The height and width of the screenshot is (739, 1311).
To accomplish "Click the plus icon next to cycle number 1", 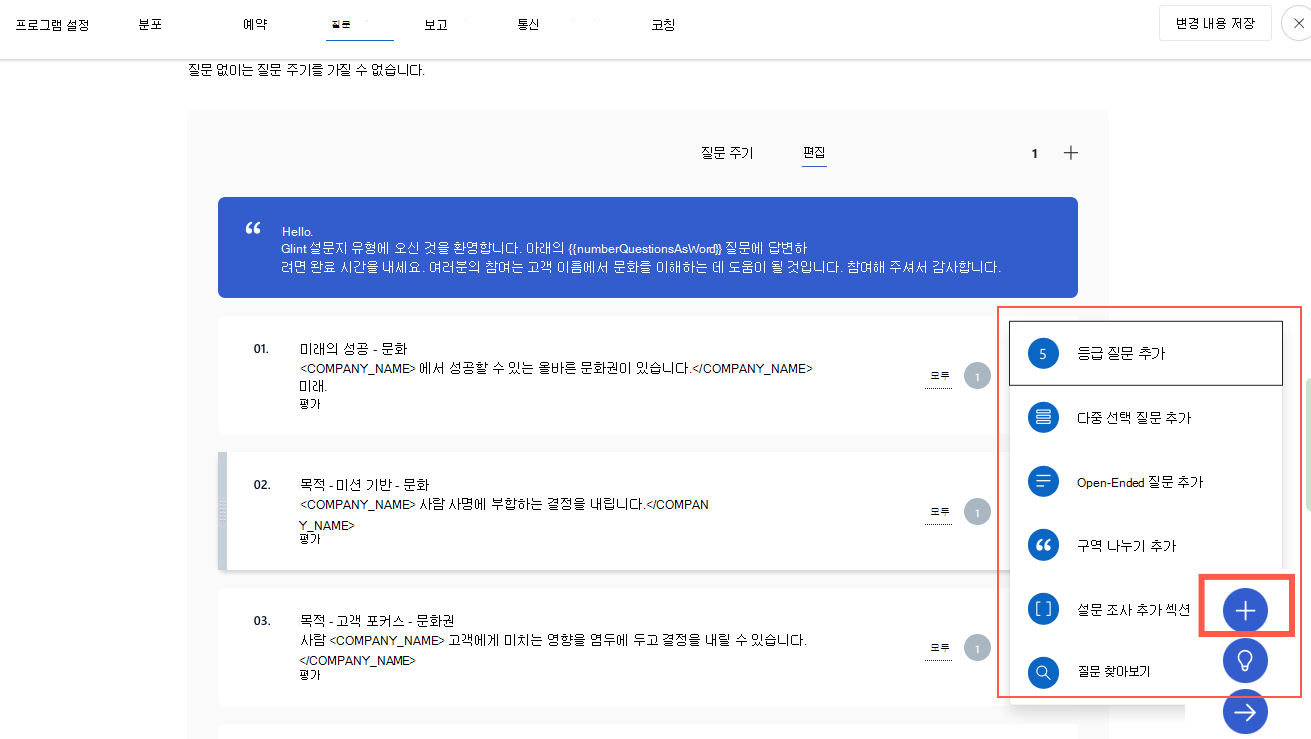I will [x=1071, y=153].
